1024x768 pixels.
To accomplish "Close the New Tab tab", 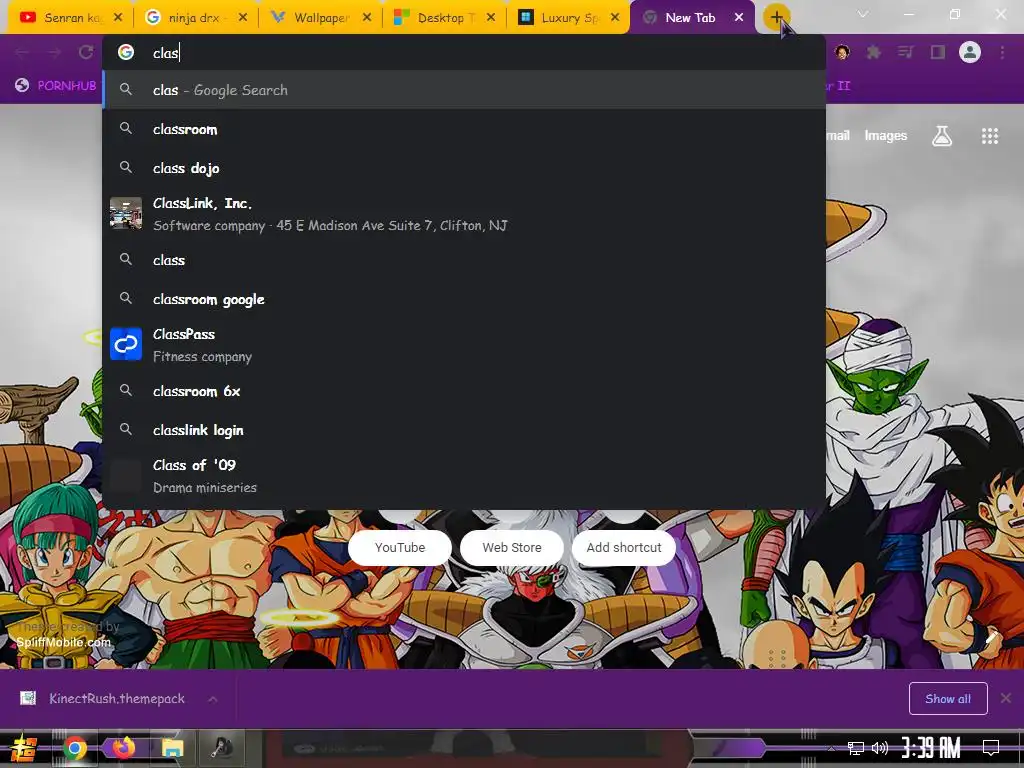I will point(739,18).
